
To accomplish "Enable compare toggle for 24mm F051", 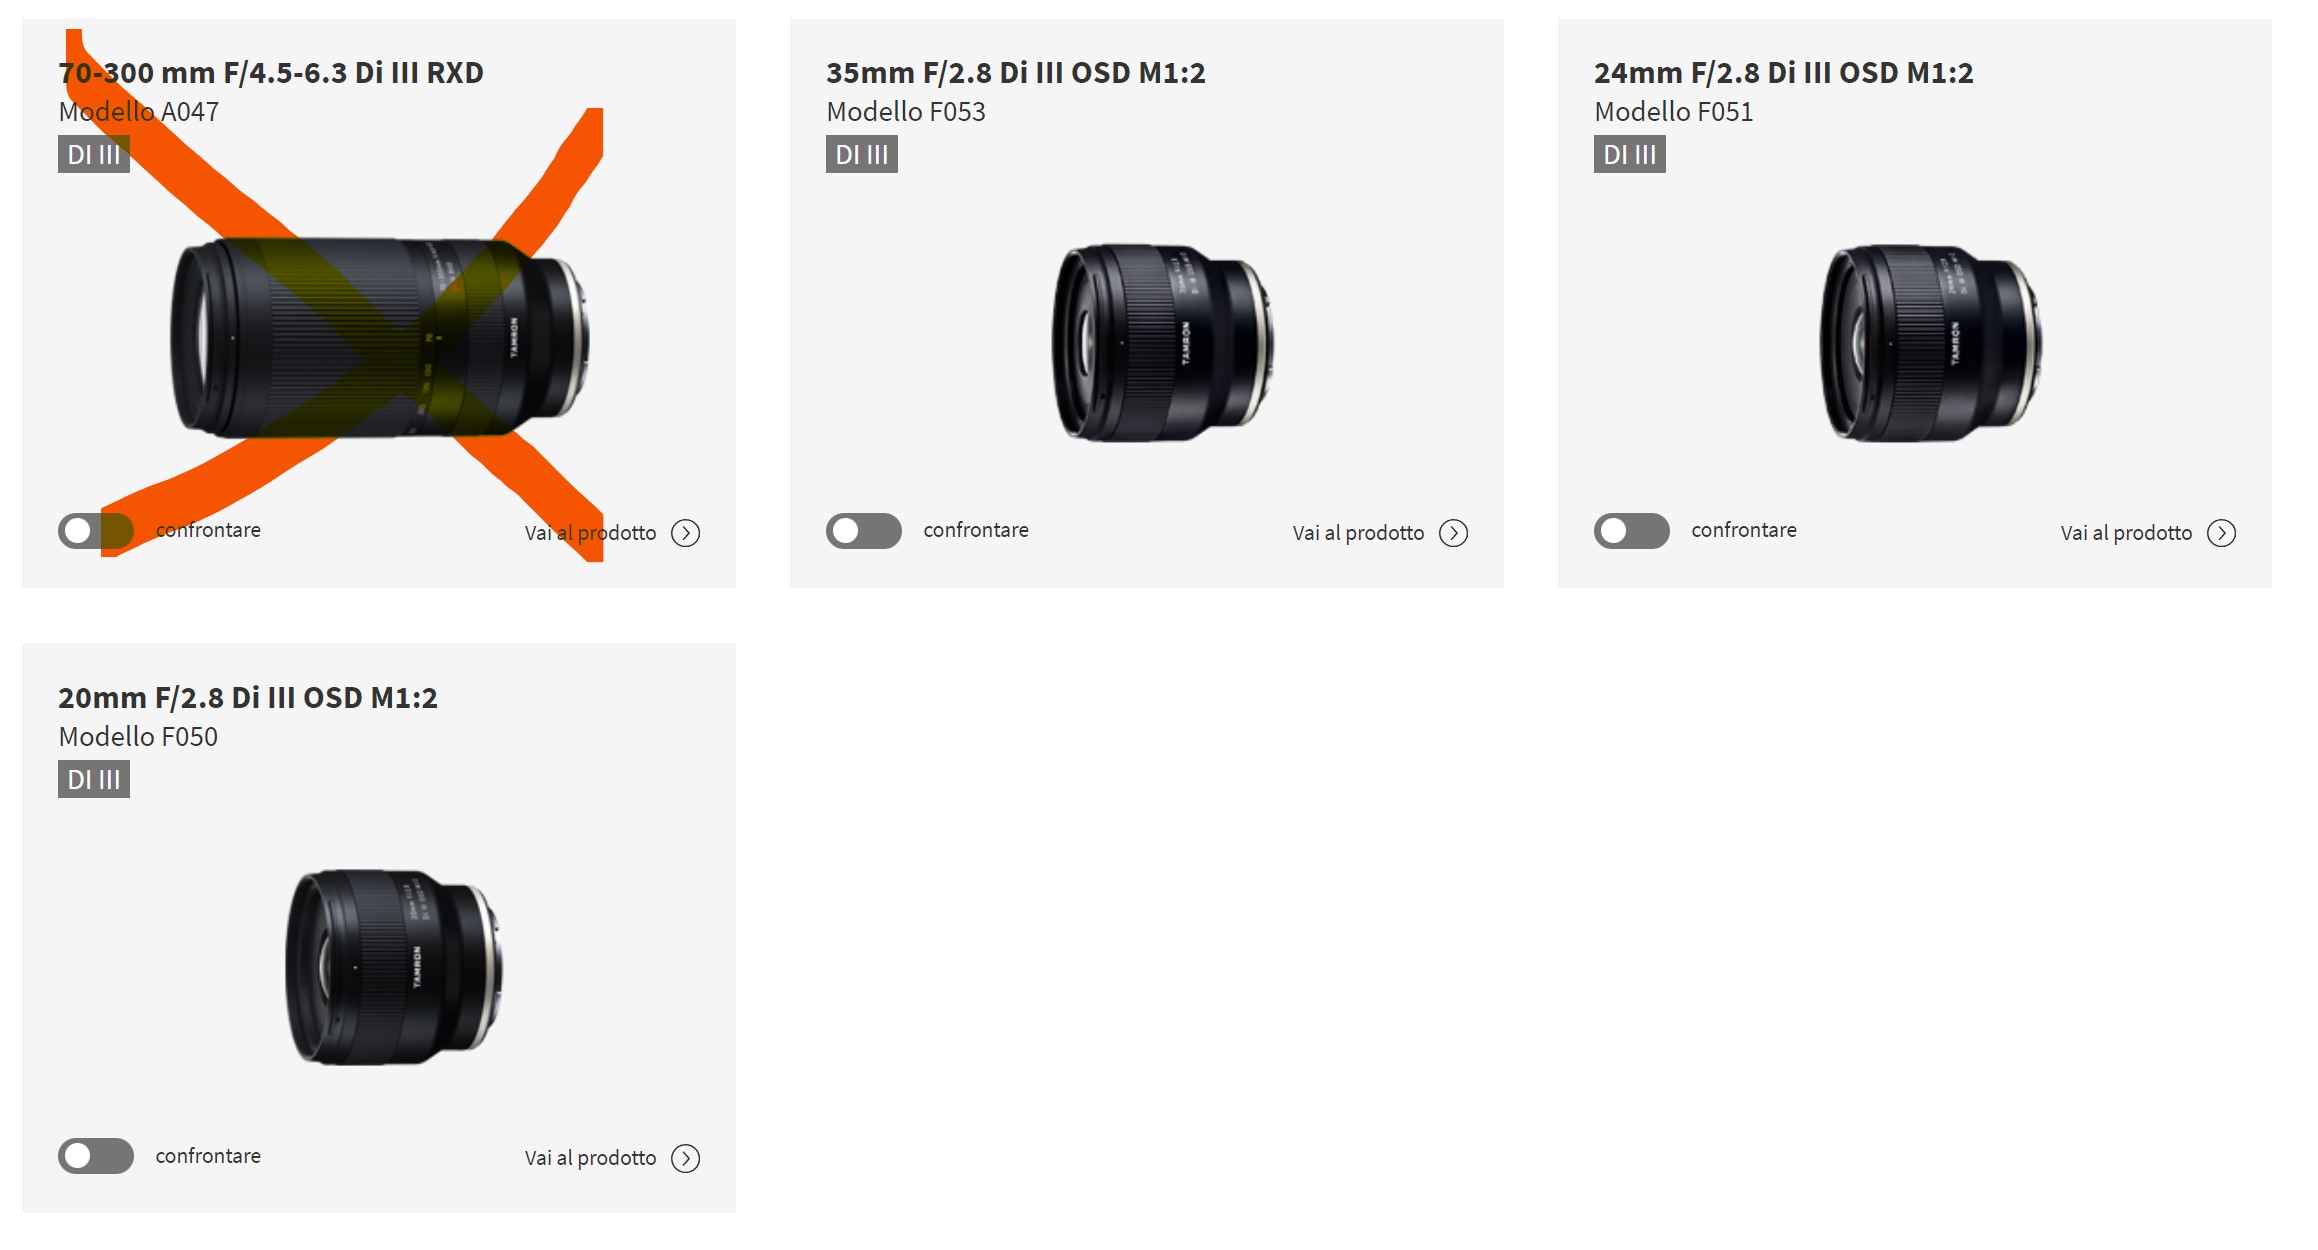I will pyautogui.click(x=1632, y=531).
